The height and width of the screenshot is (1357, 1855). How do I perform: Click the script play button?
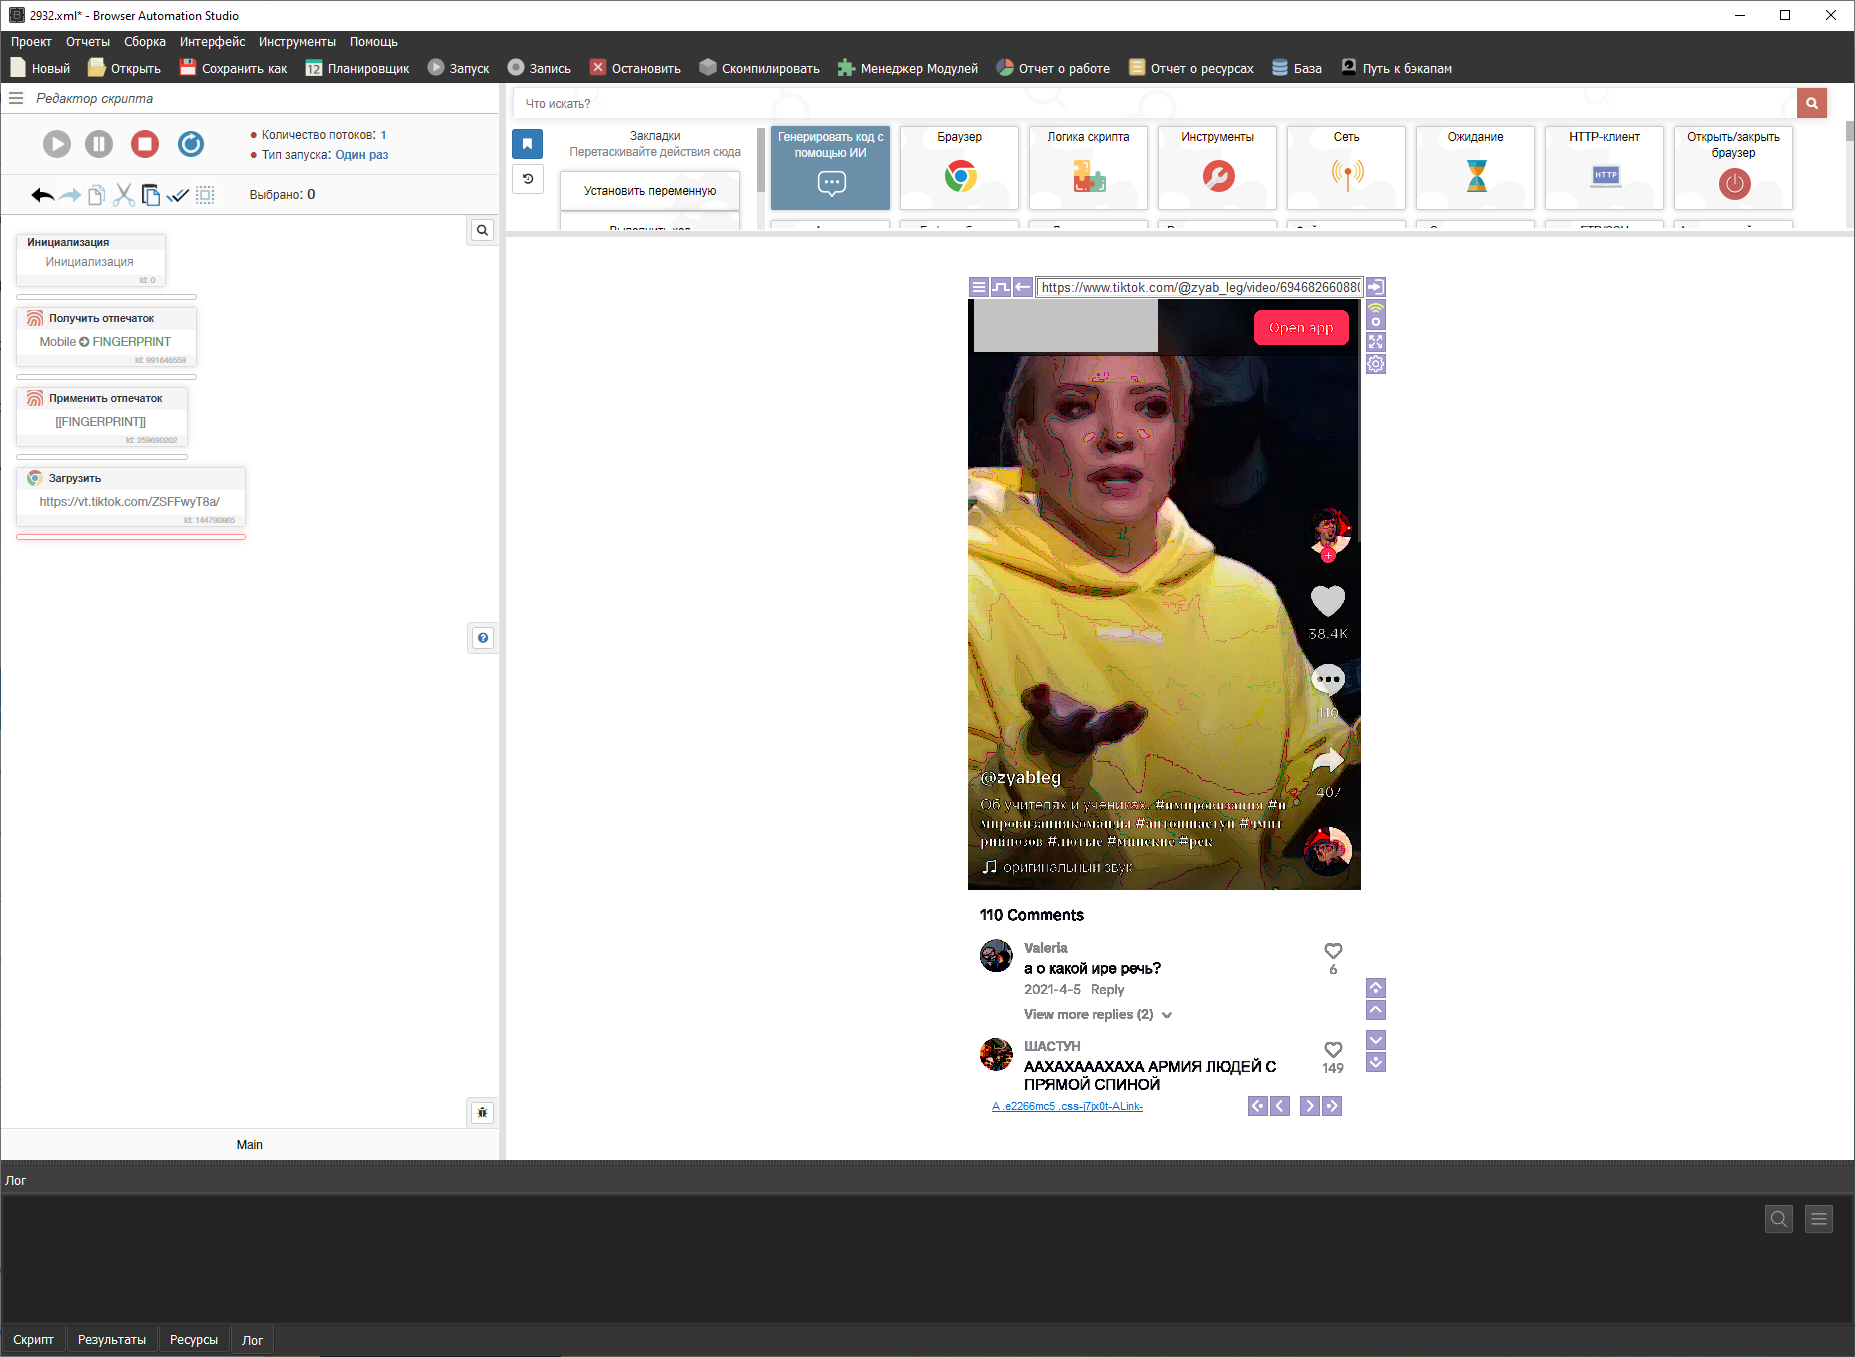tap(57, 144)
